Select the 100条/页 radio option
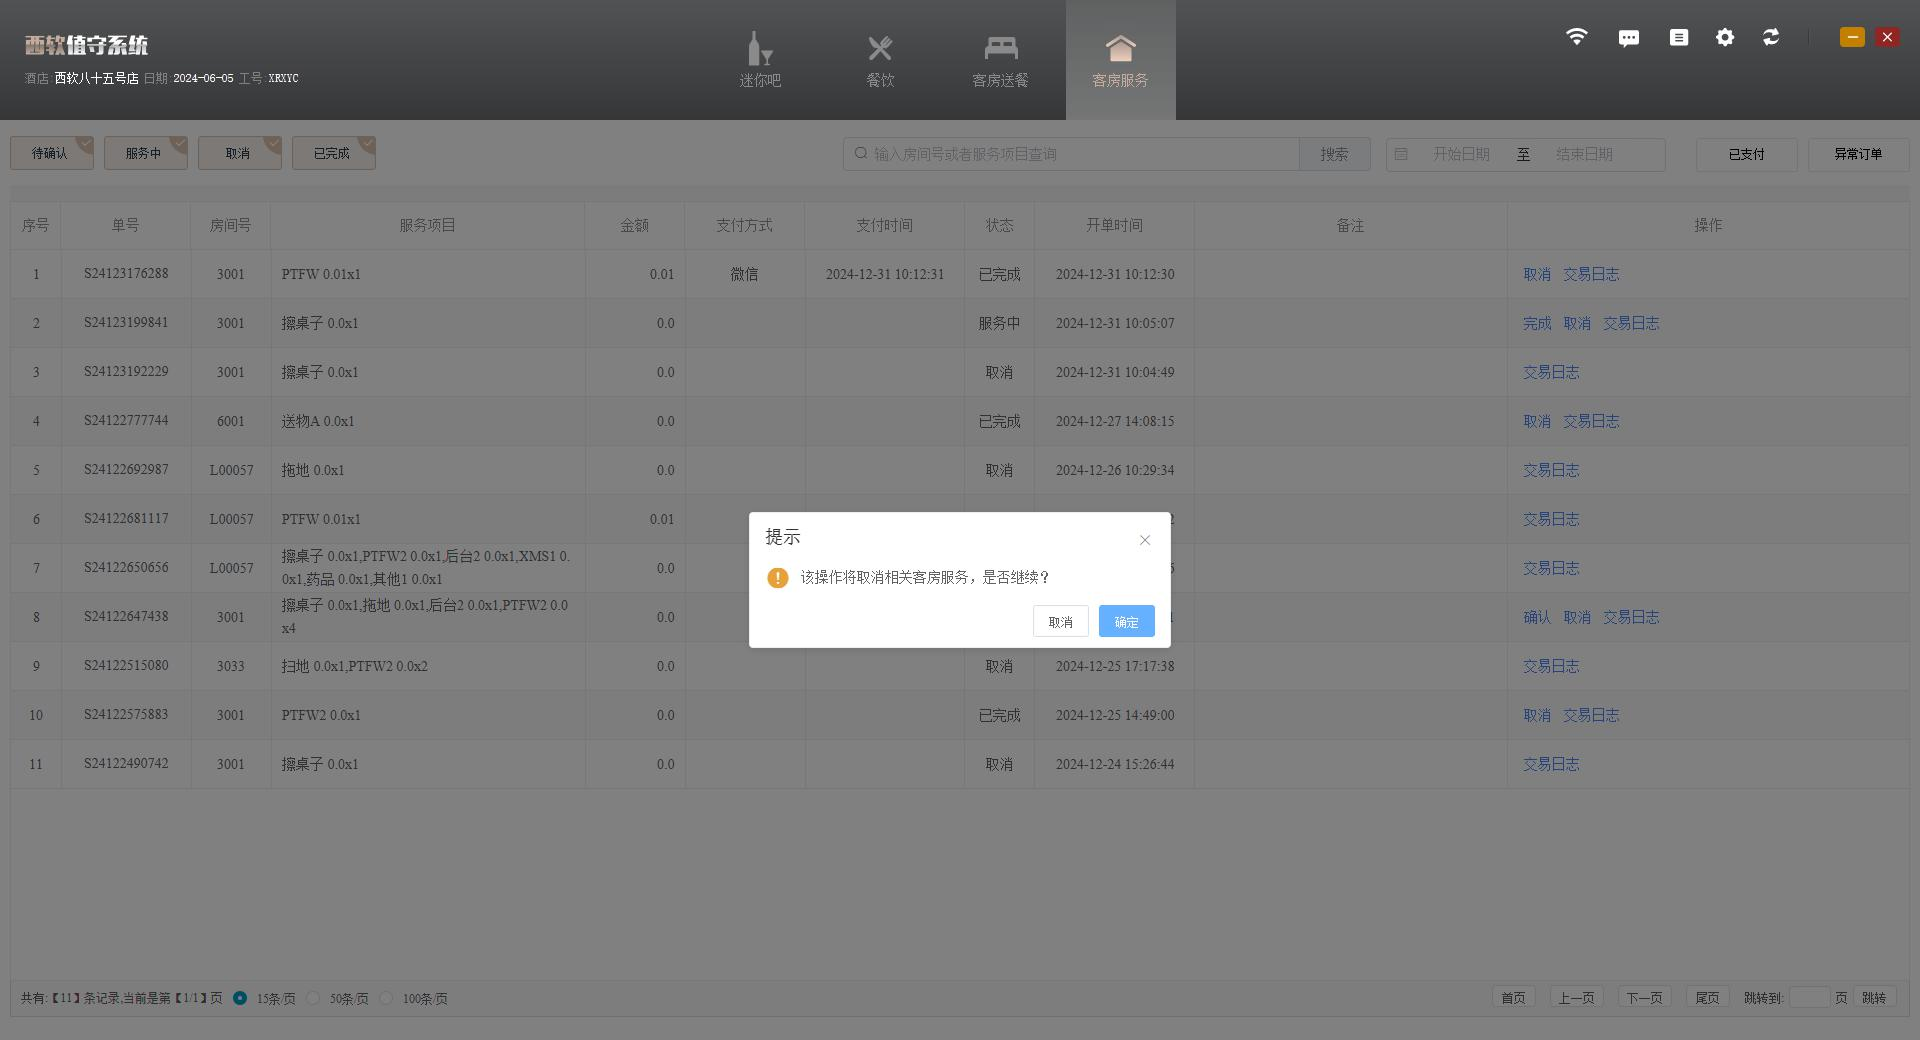The height and width of the screenshot is (1040, 1920). click(x=387, y=998)
